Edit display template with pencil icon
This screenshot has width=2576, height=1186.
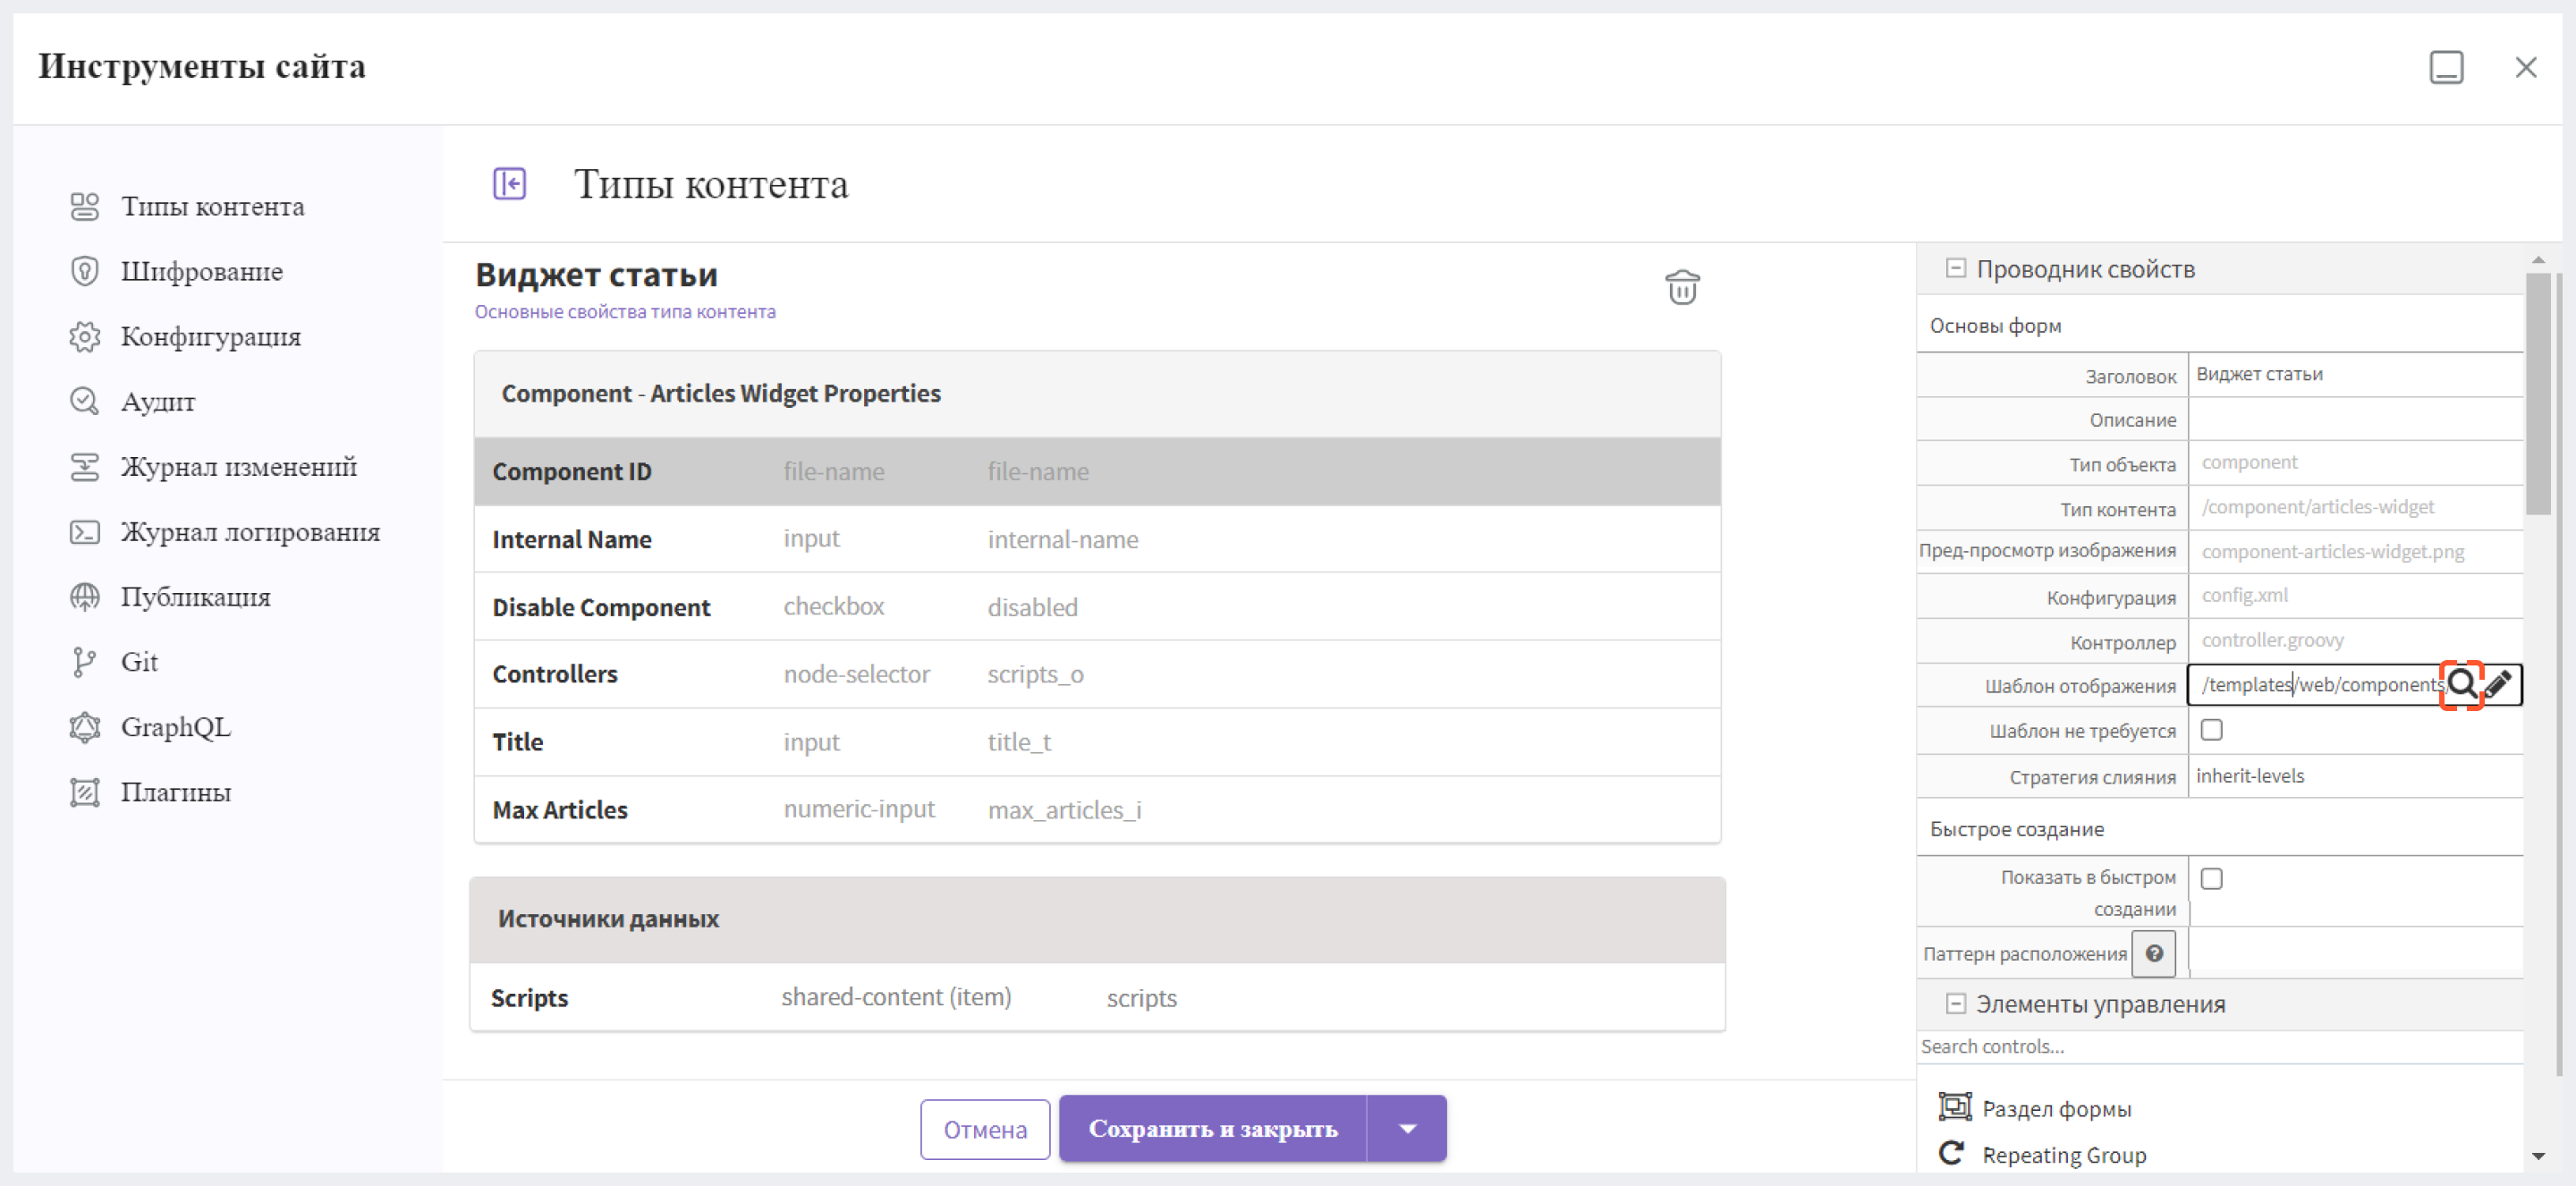tap(2498, 685)
